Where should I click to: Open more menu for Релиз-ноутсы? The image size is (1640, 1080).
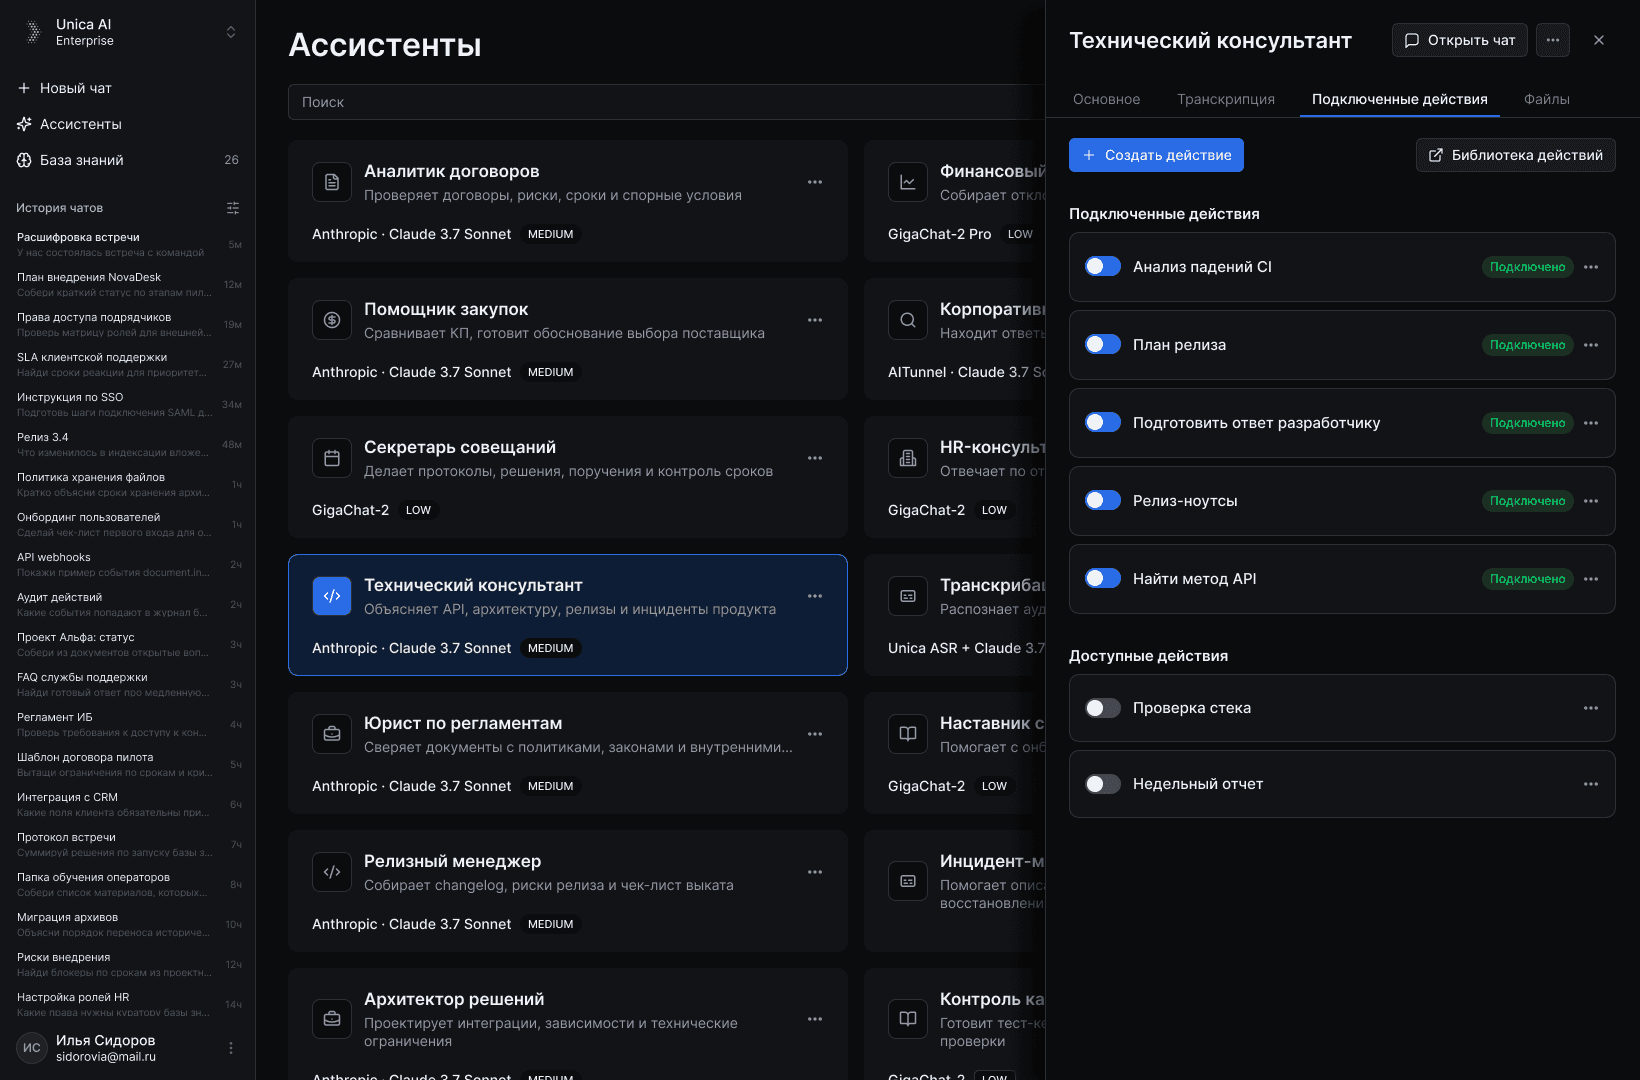1591,501
